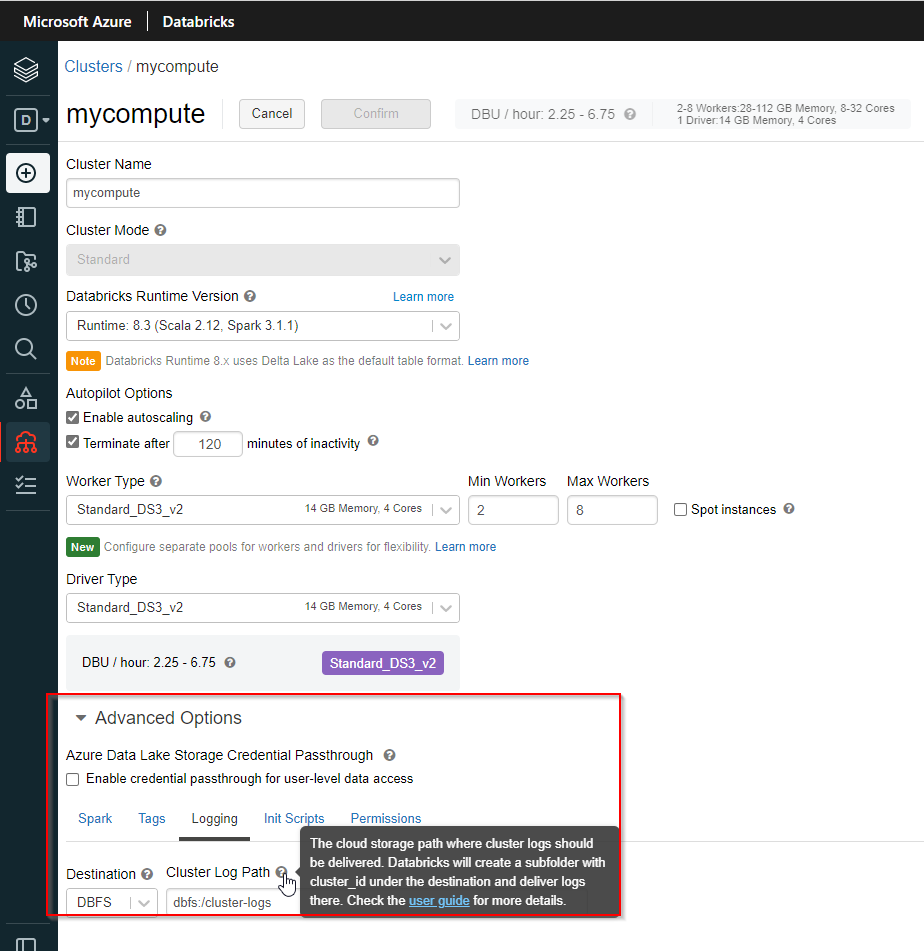
Task: Click the Databricks title in header
Action: tap(198, 22)
